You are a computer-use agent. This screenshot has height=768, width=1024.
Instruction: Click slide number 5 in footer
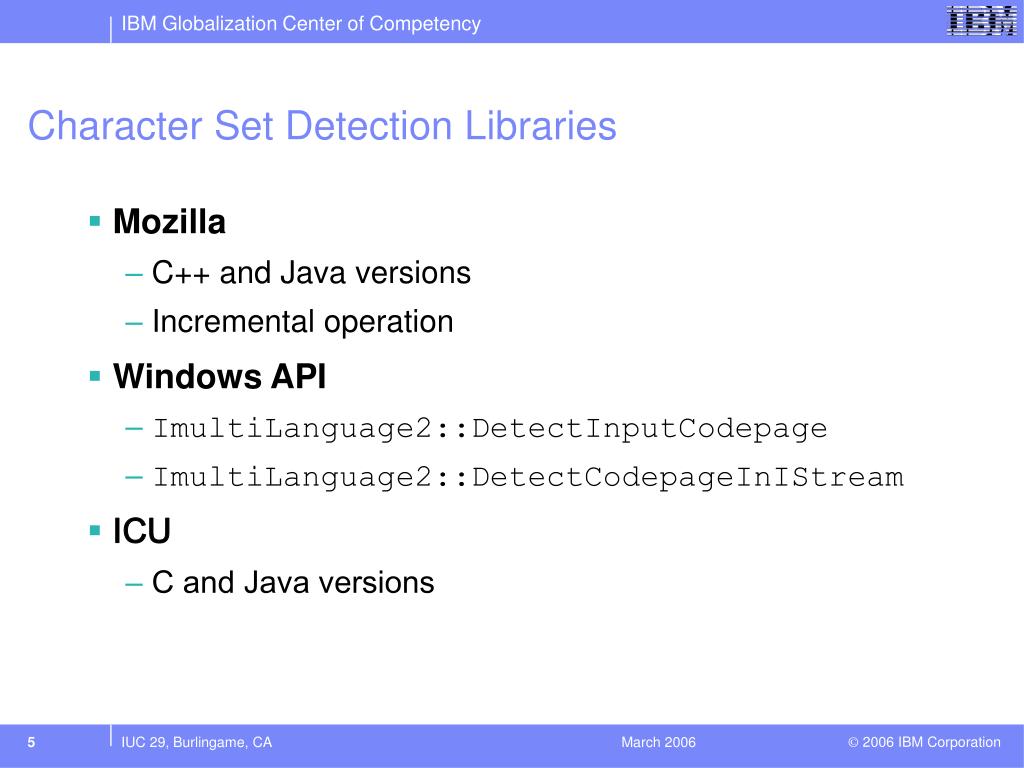[31, 743]
